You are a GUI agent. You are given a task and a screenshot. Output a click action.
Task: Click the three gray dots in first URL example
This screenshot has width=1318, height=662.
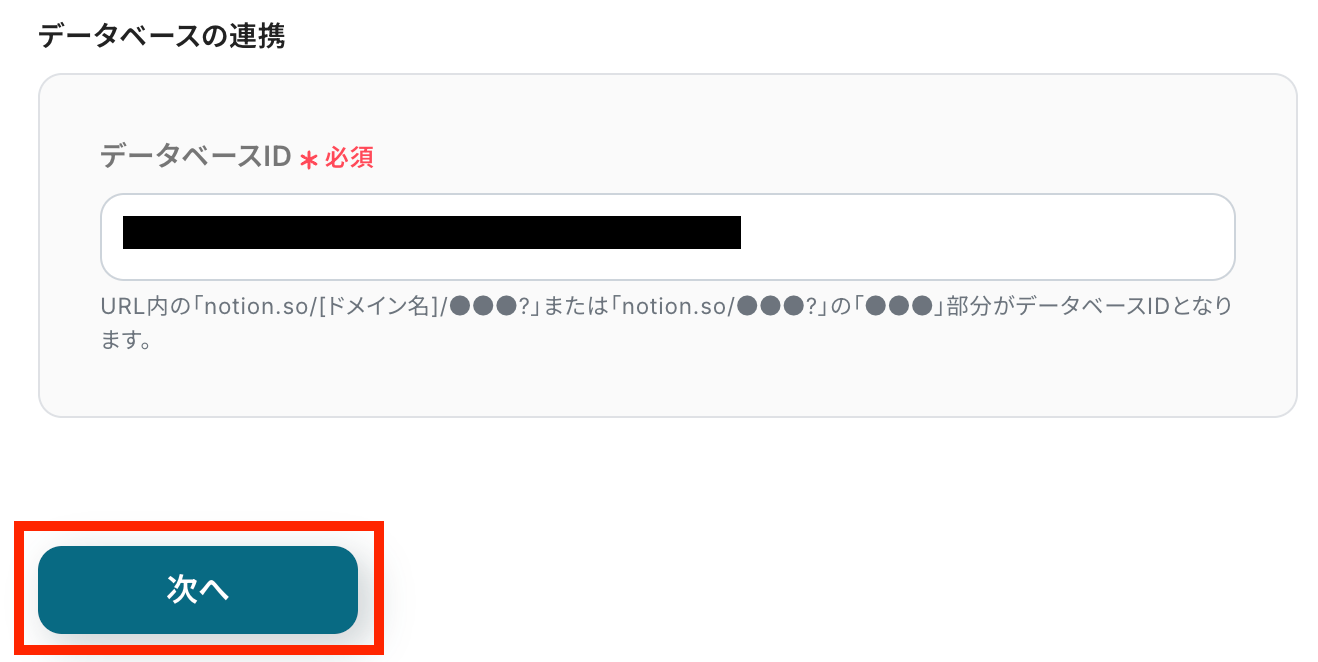pyautogui.click(x=484, y=306)
